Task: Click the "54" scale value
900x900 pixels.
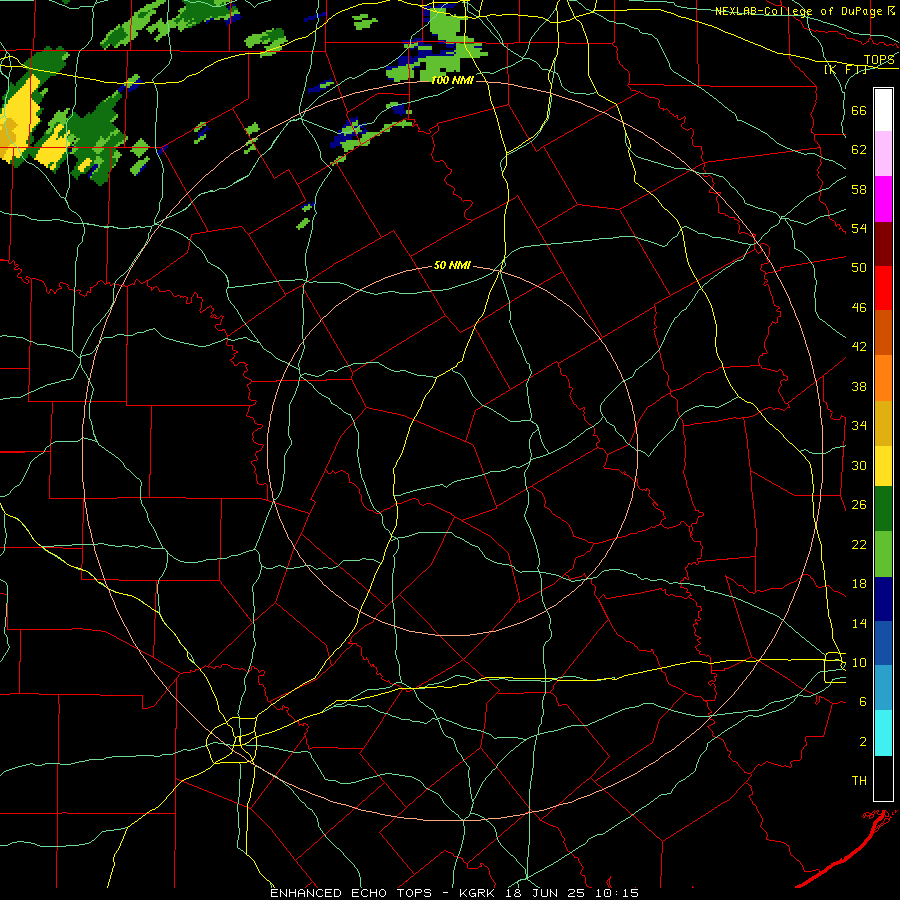Action: [x=859, y=228]
